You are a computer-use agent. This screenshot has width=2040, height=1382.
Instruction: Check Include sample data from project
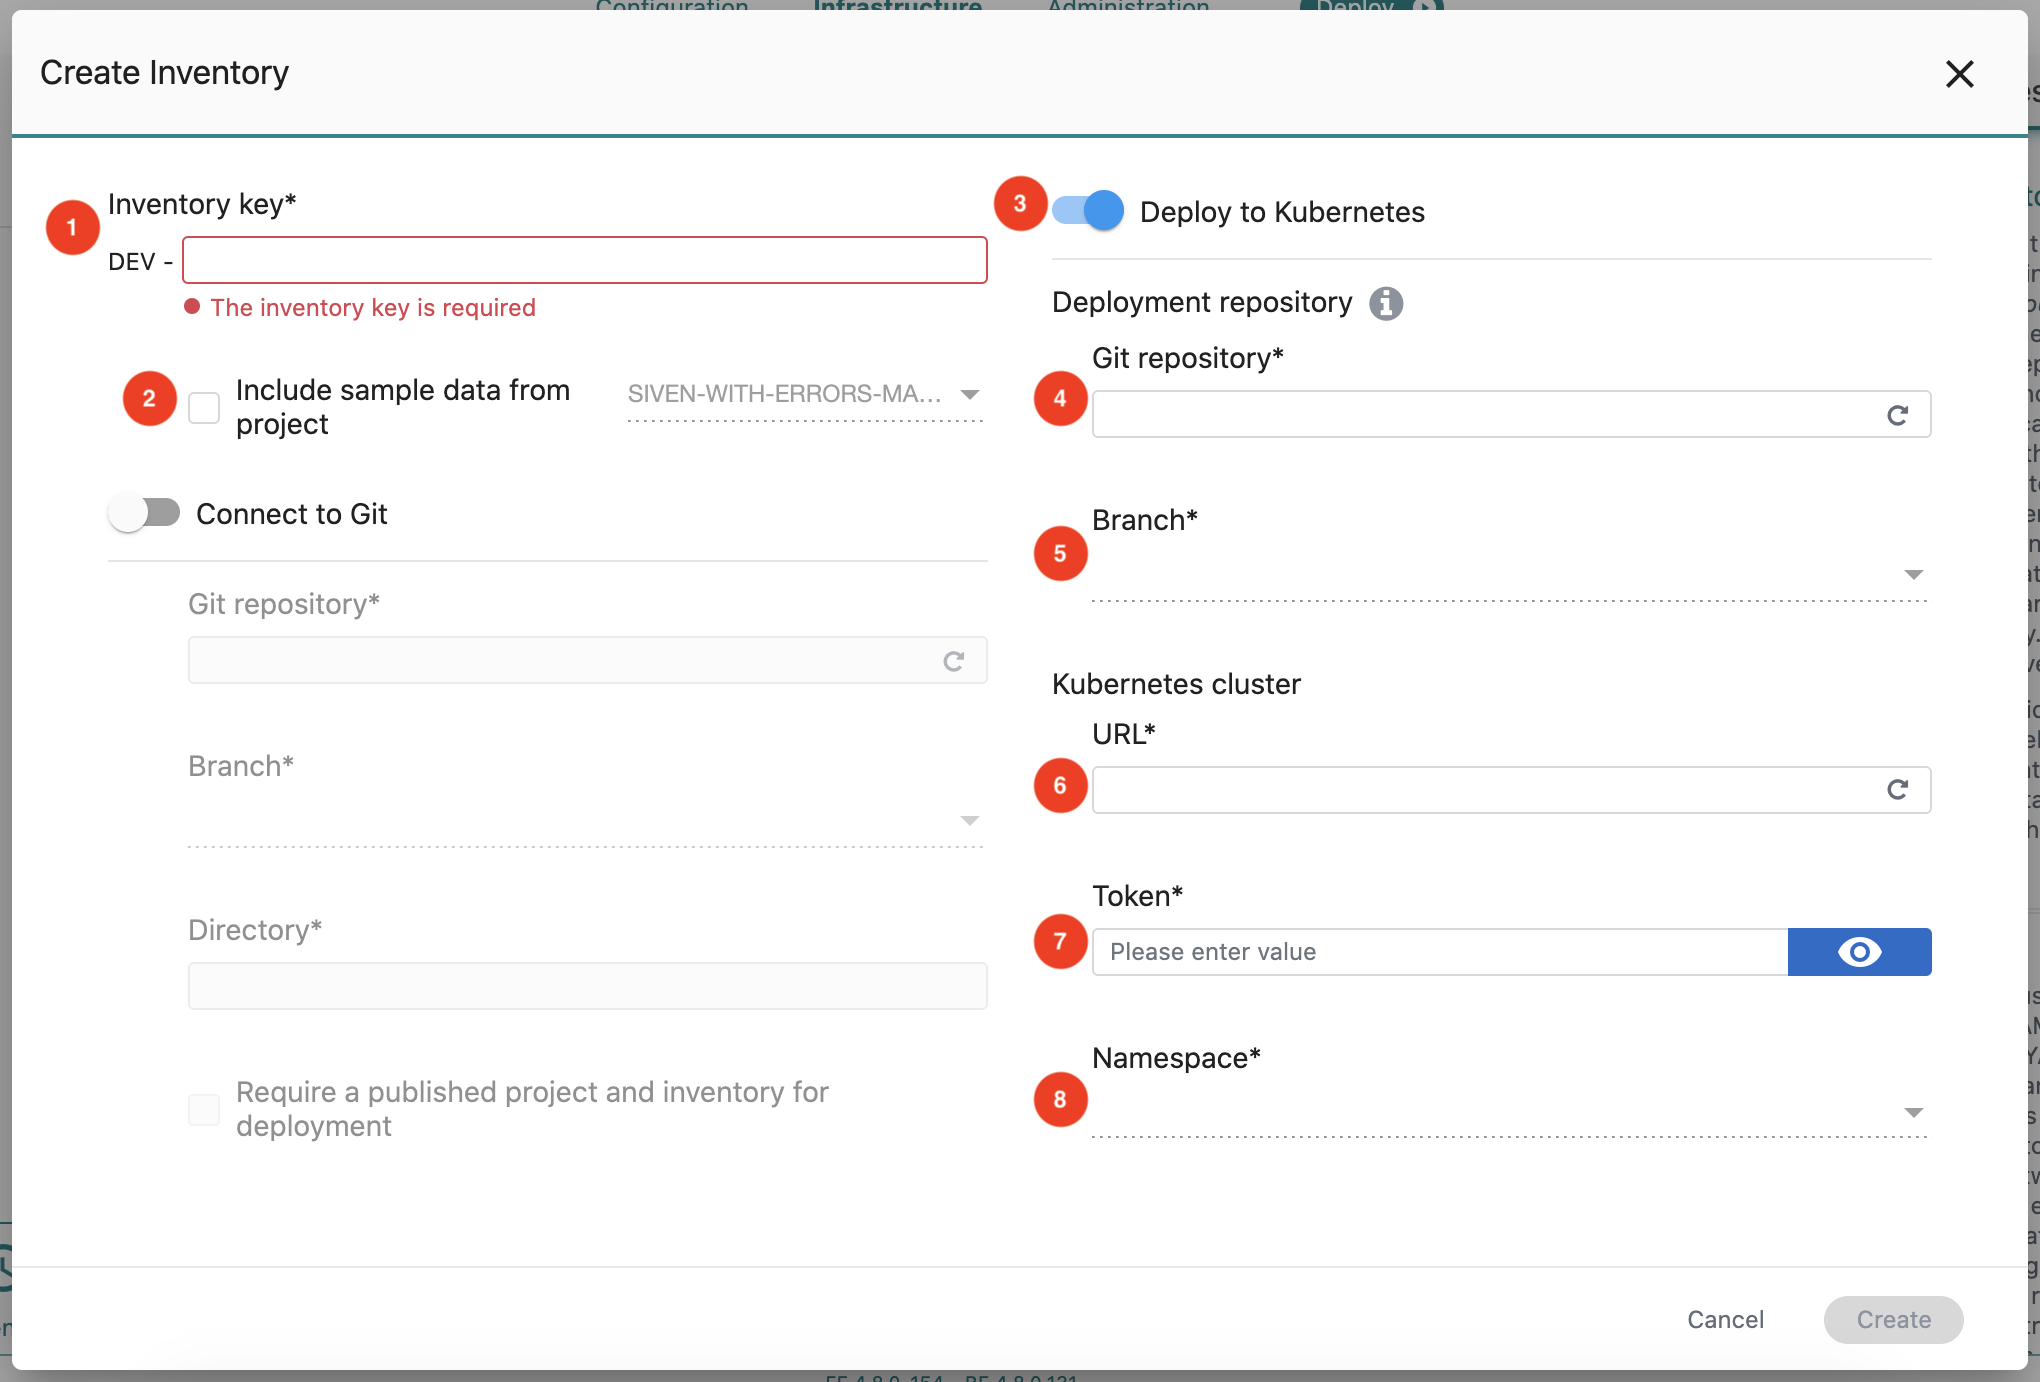(204, 408)
